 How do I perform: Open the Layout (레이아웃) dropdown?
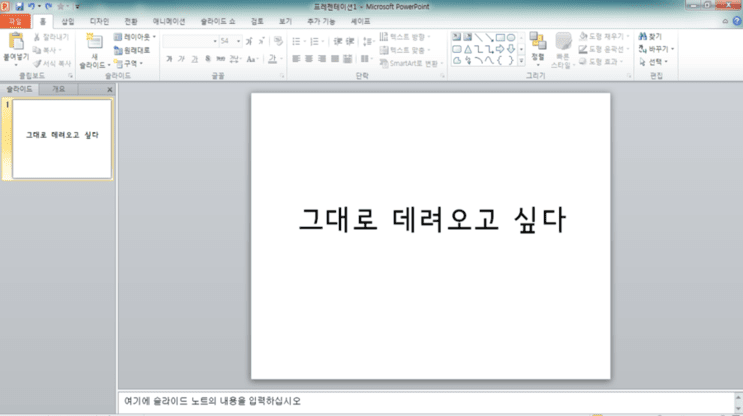[135, 37]
